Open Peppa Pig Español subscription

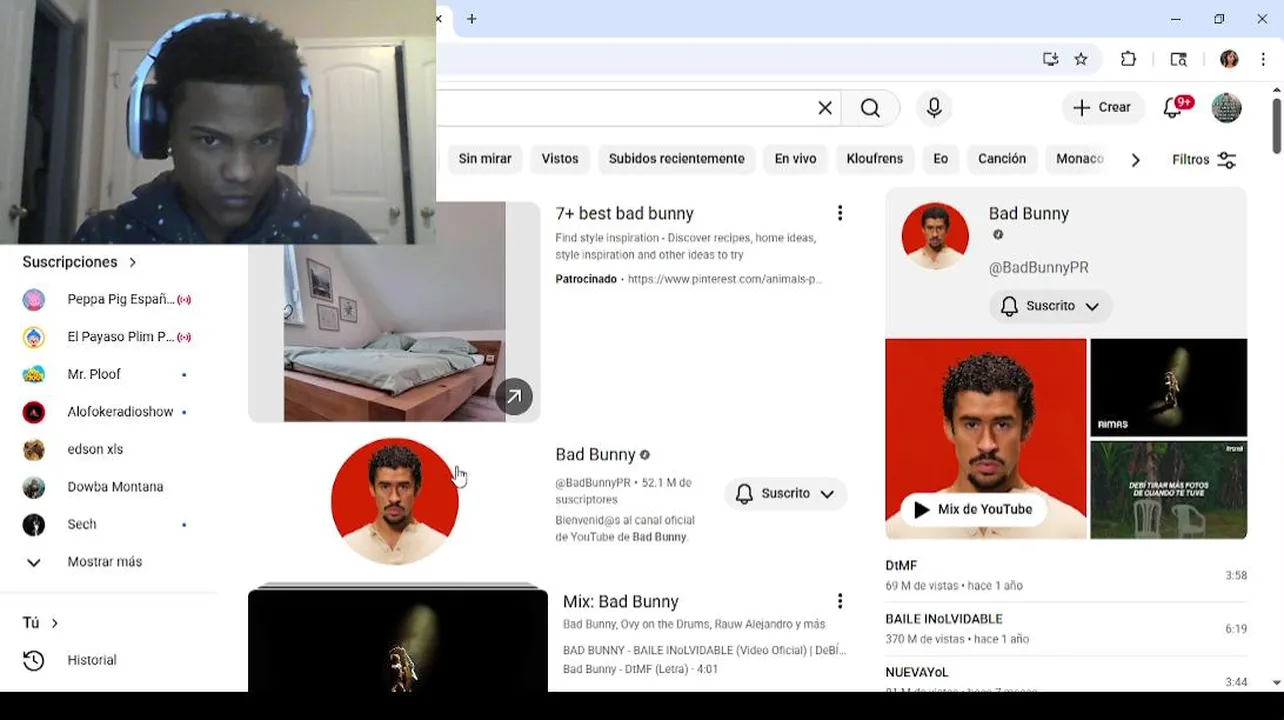tap(108, 299)
